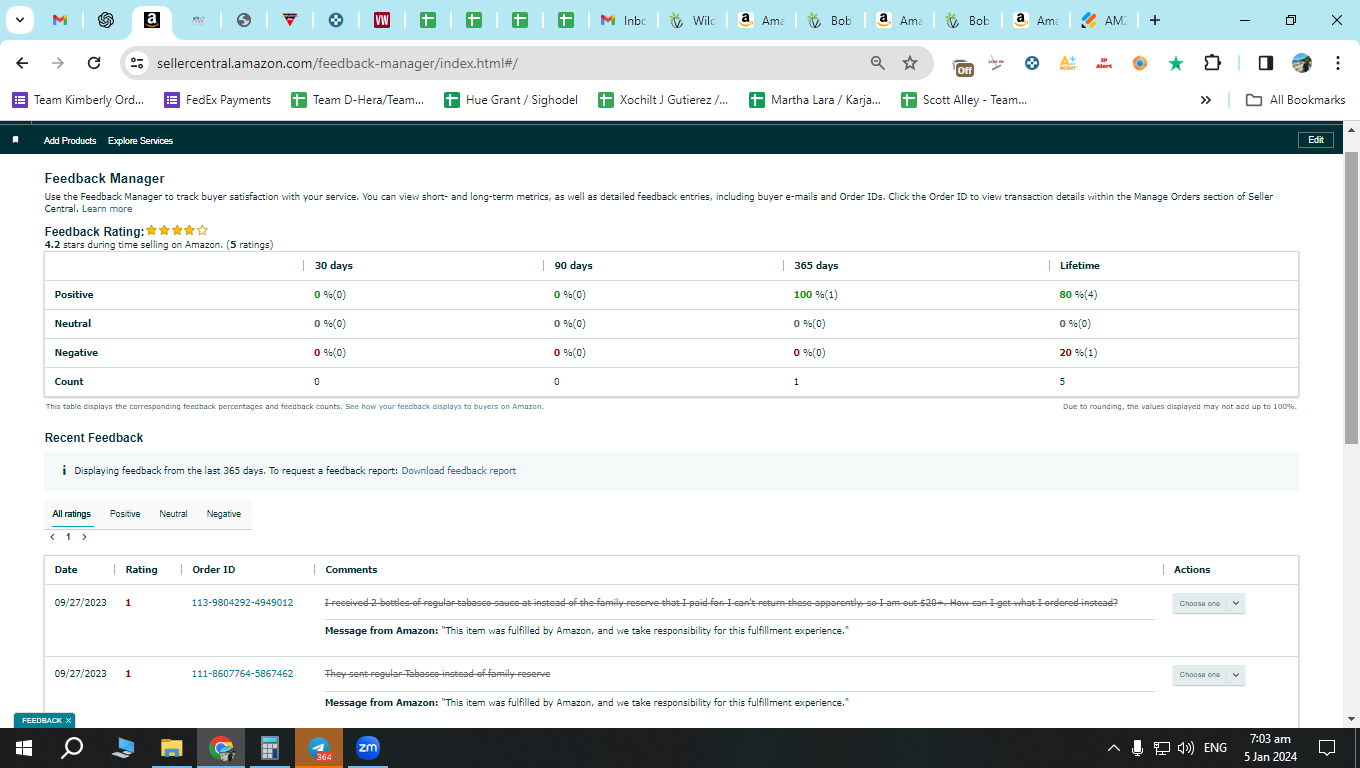Open Calculator from the taskbar
The image size is (1360, 768).
click(269, 748)
